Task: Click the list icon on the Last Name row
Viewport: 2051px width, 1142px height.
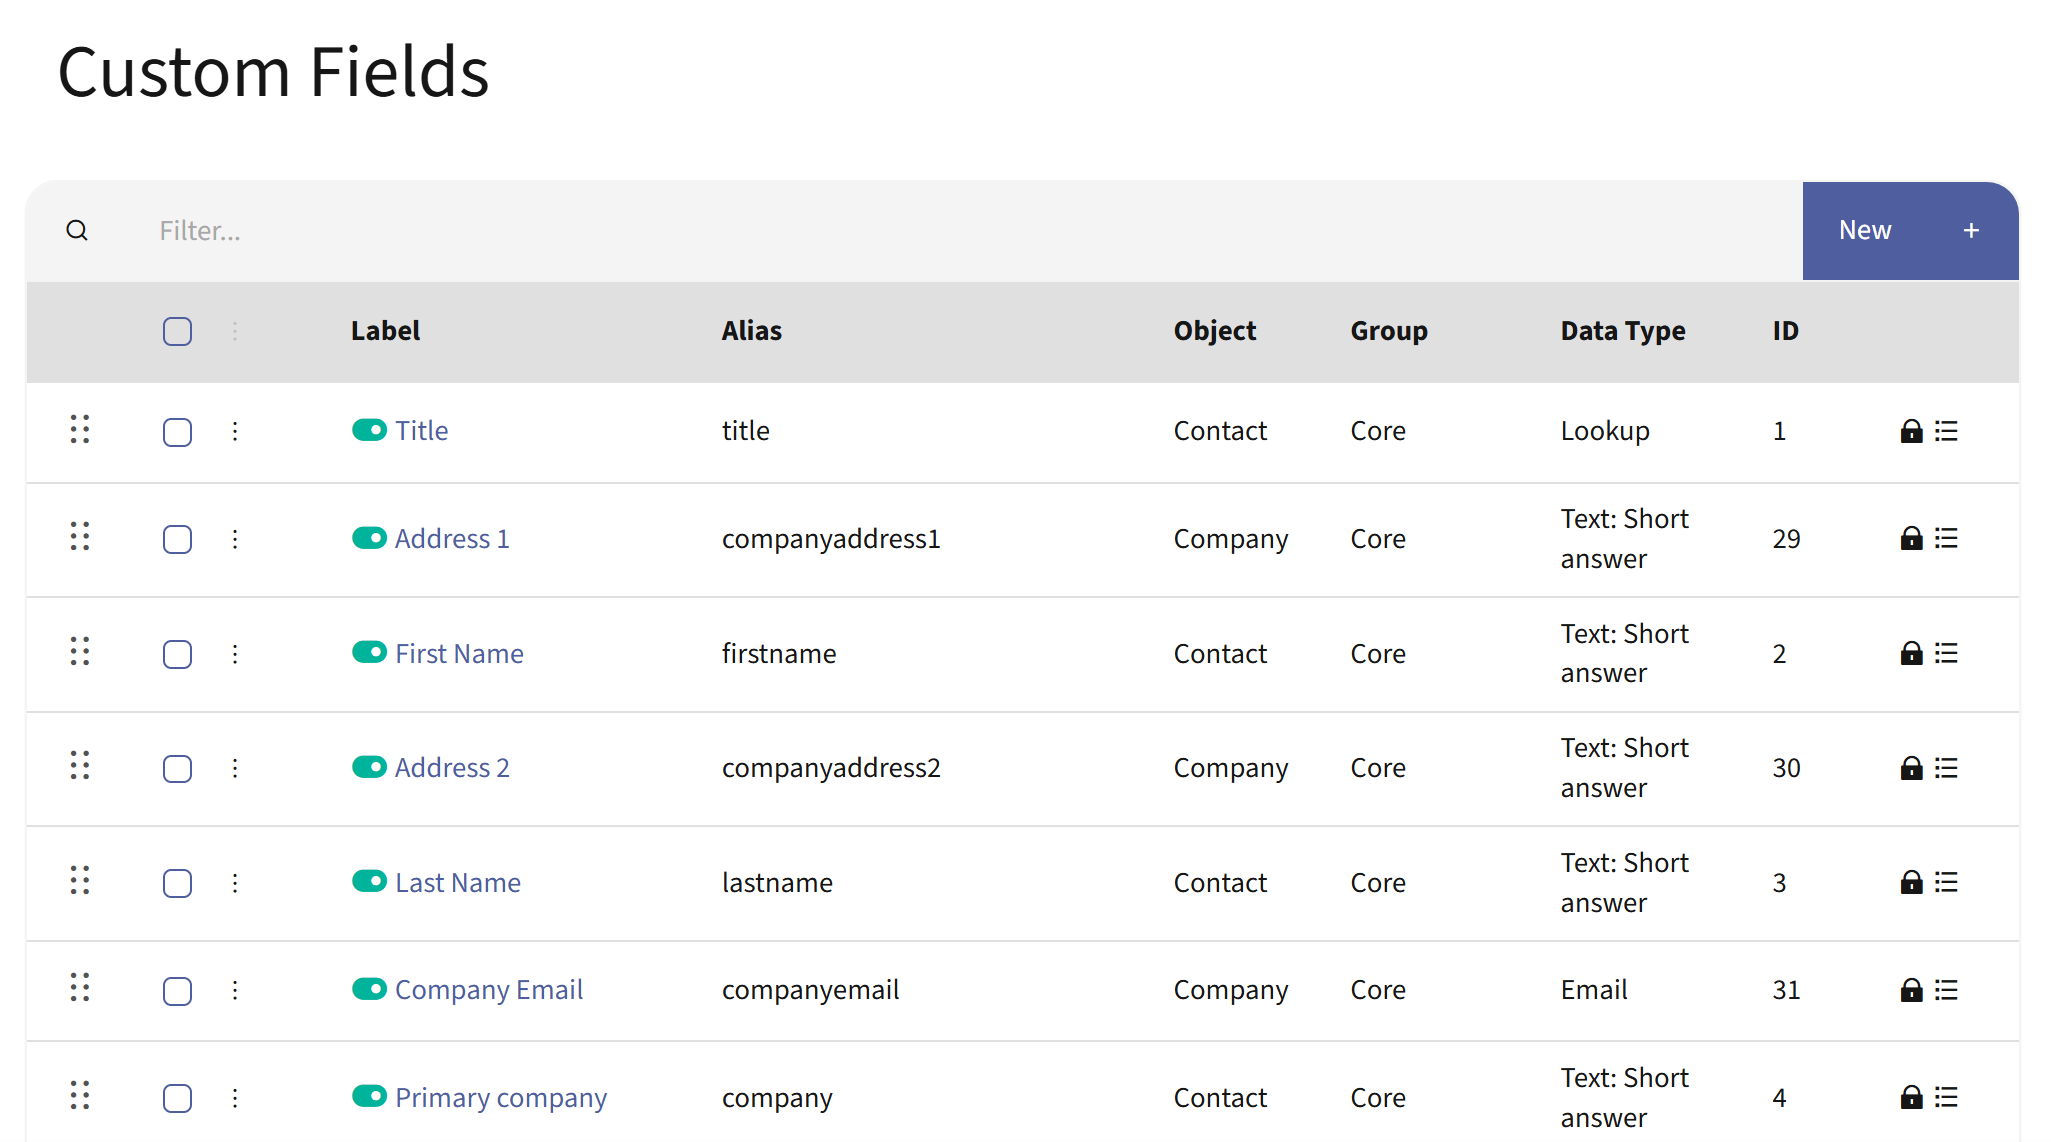Action: point(1947,882)
